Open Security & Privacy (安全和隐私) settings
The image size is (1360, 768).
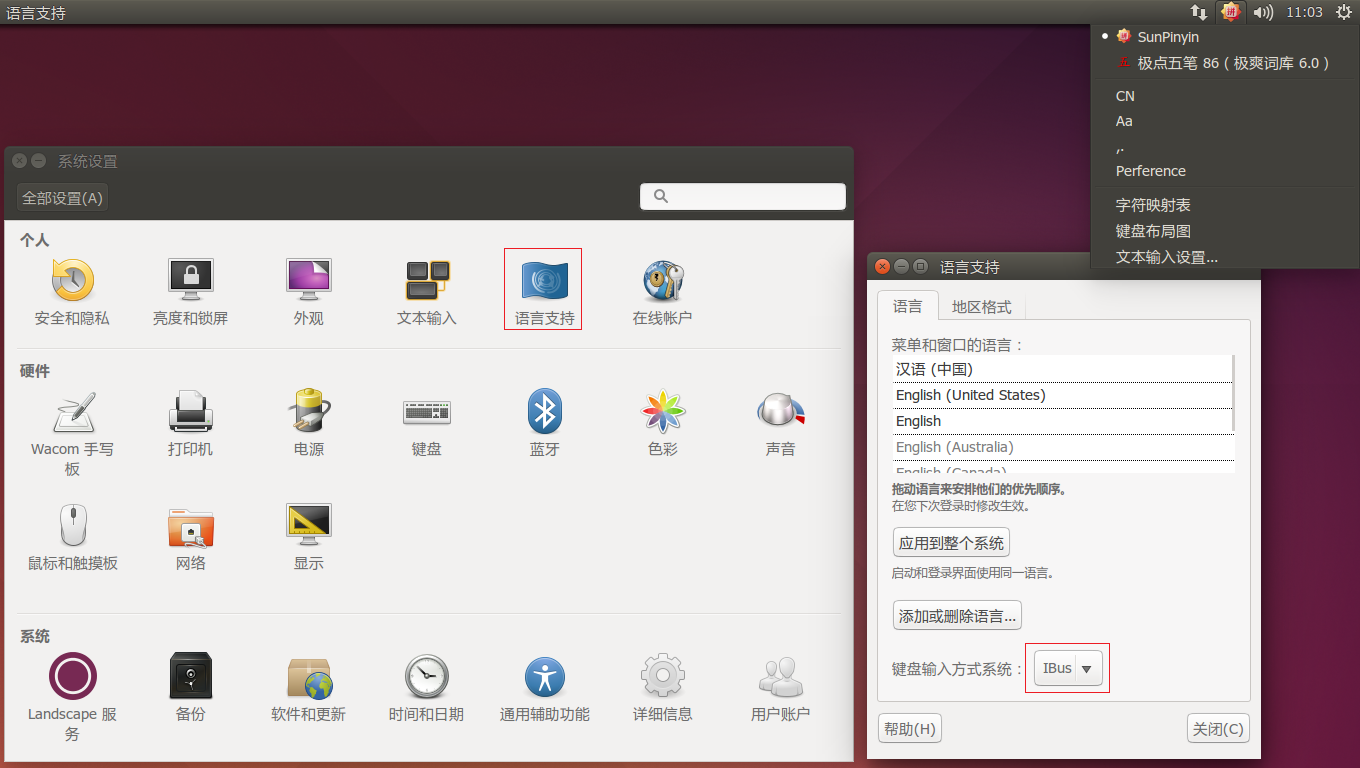(x=72, y=292)
